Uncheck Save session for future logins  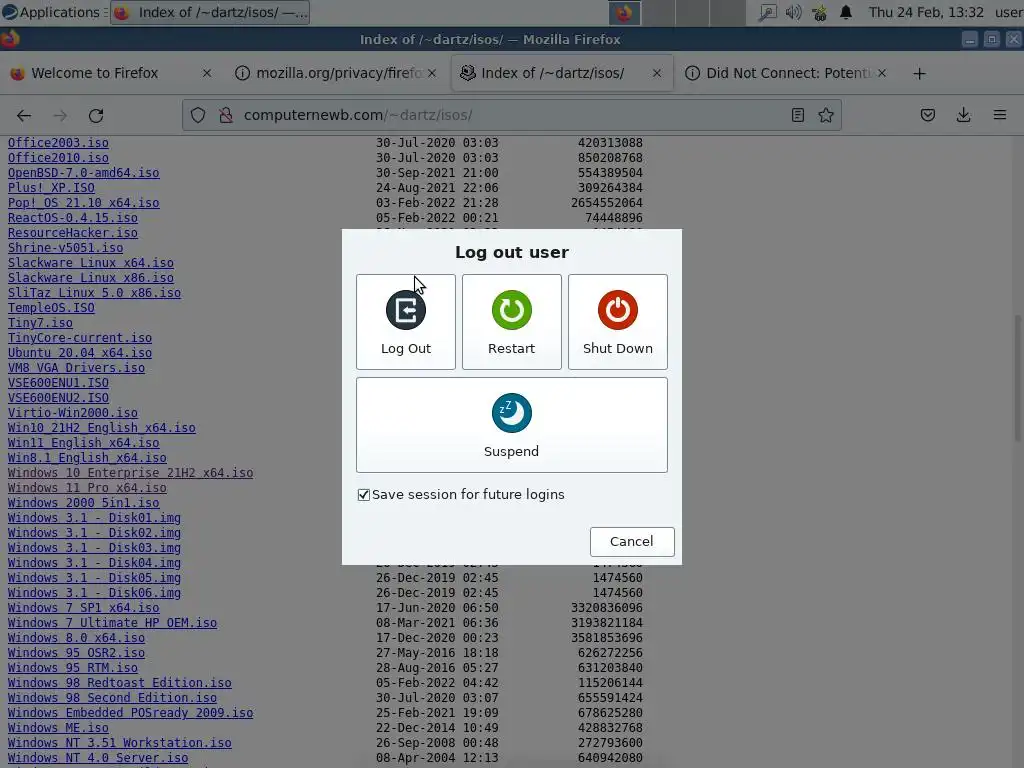[x=364, y=495]
